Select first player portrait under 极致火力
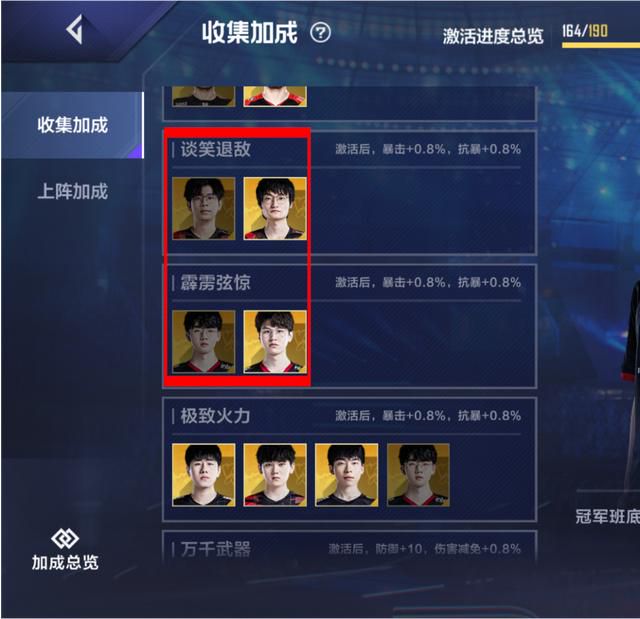 point(204,475)
